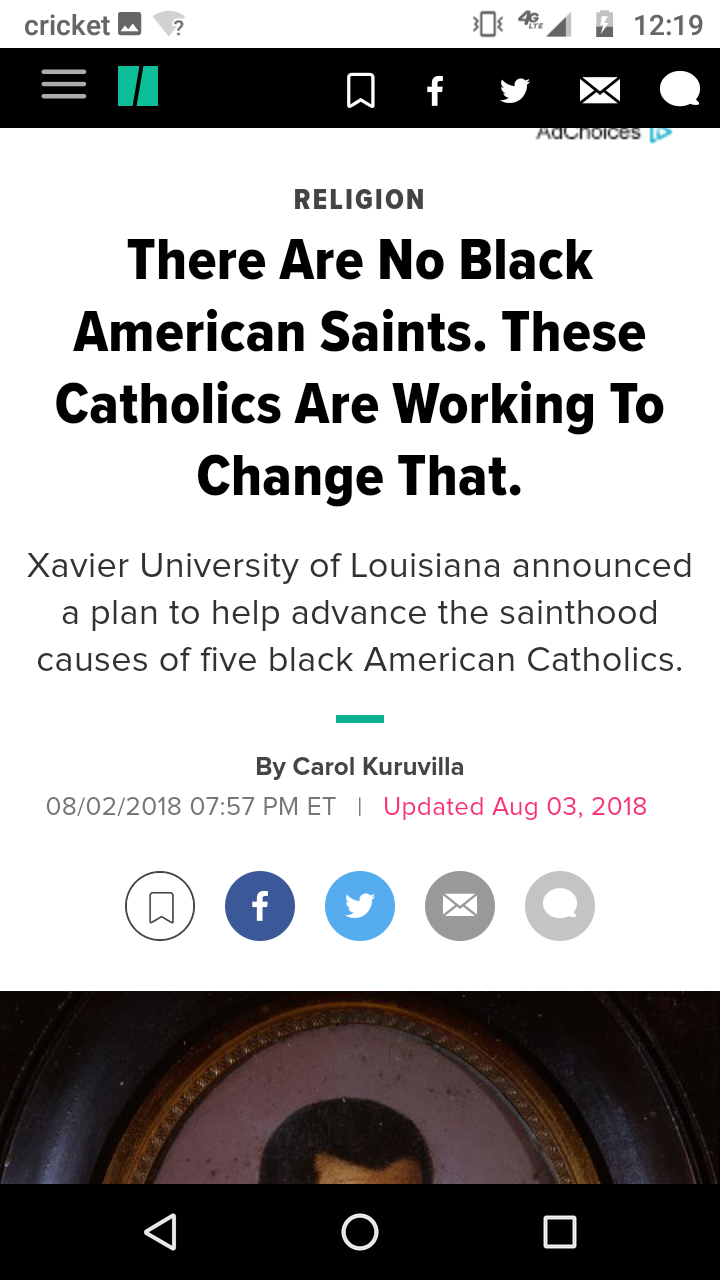Click the round bookmark button below byline

[160, 906]
